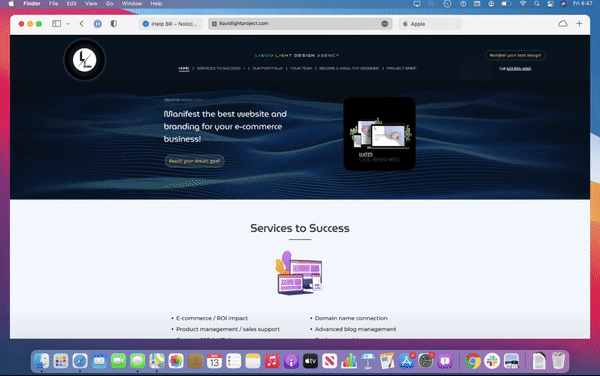The width and height of the screenshot is (600, 376).
Task: Open Slack from the Dock
Action: (492, 361)
